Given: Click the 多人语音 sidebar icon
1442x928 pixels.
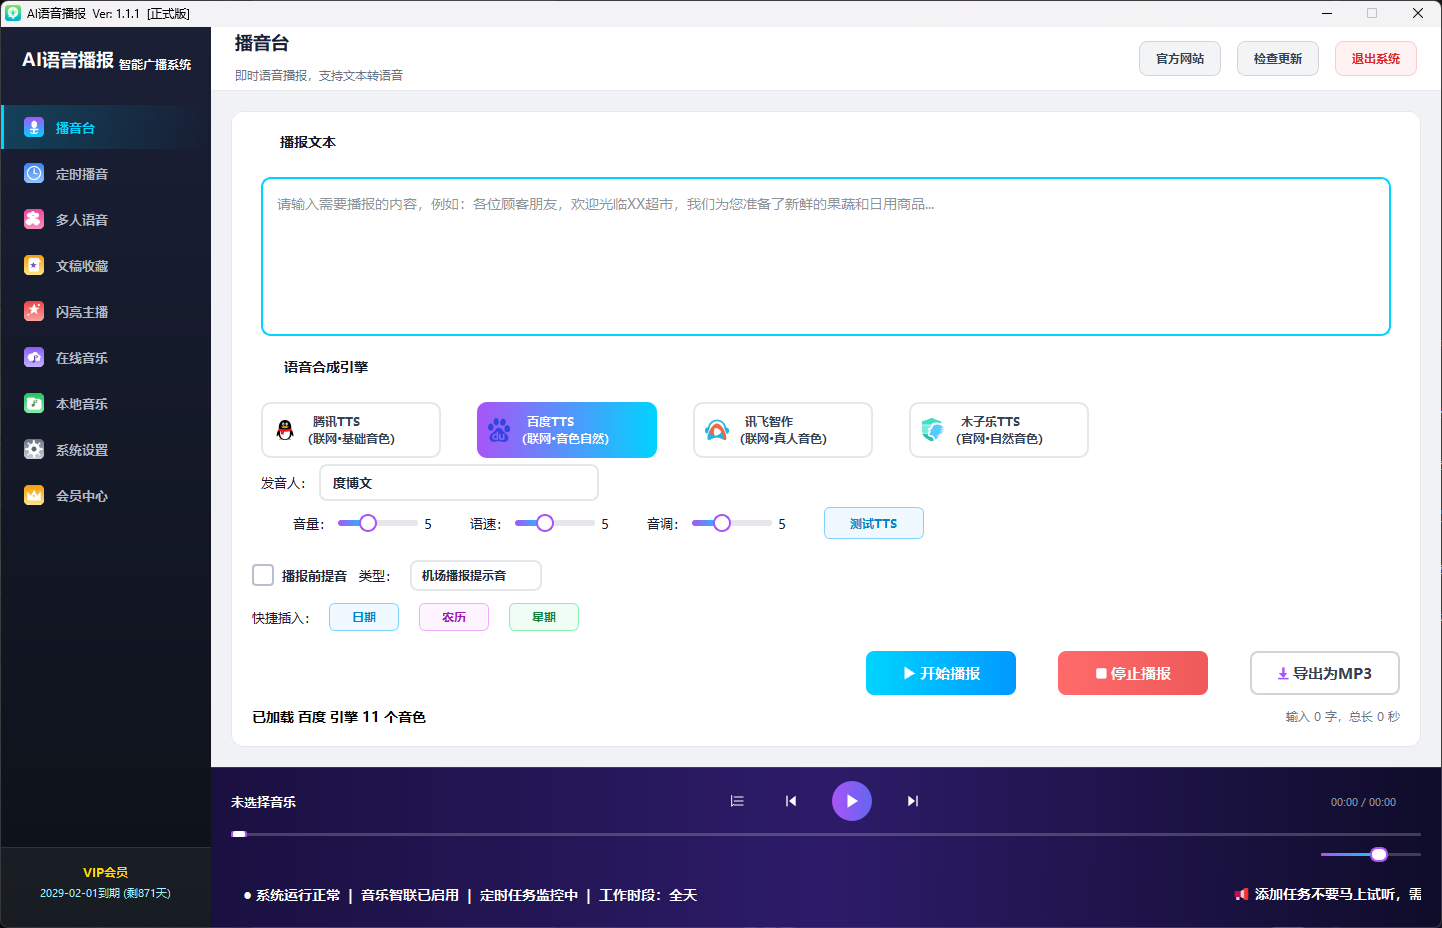Looking at the screenshot, I should point(34,220).
